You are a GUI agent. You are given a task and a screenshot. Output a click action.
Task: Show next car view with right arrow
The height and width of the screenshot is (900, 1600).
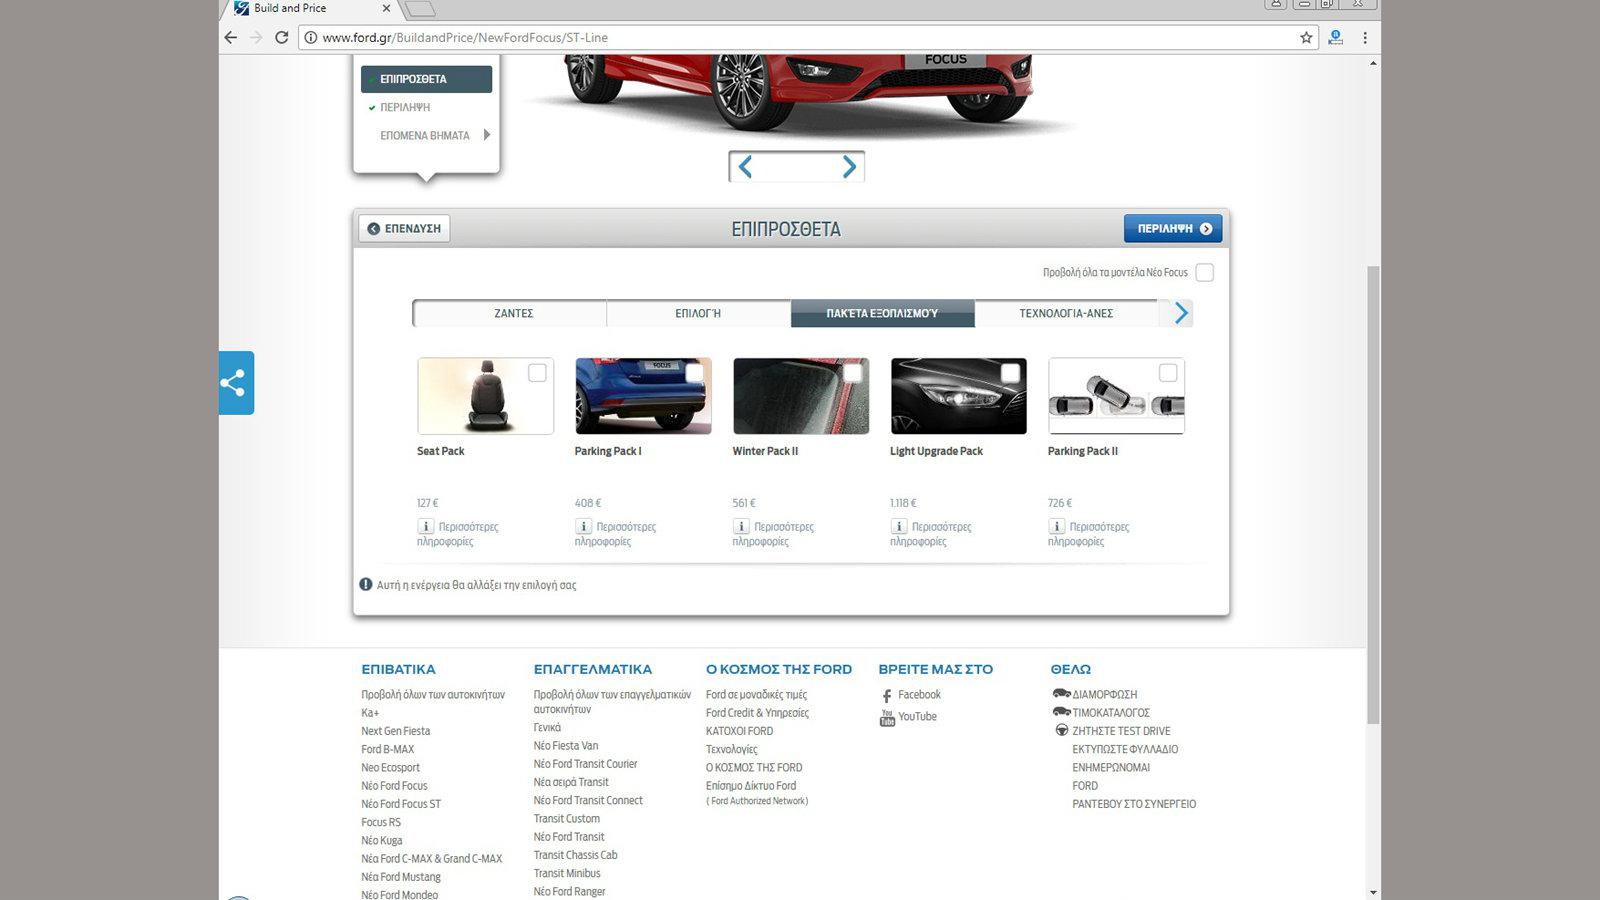coord(849,167)
